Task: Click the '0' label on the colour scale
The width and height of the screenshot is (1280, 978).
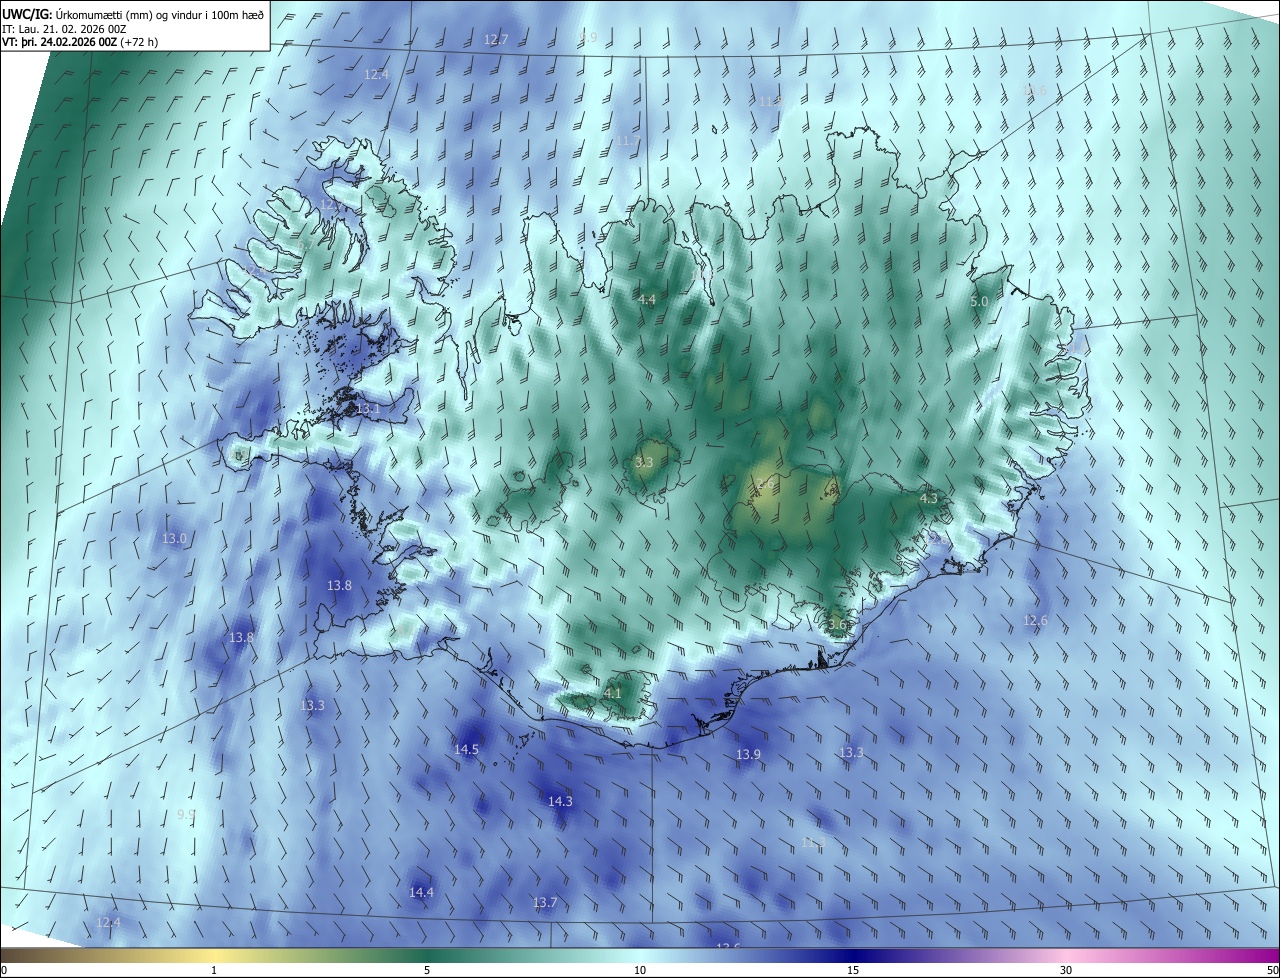Action: pos(3,970)
